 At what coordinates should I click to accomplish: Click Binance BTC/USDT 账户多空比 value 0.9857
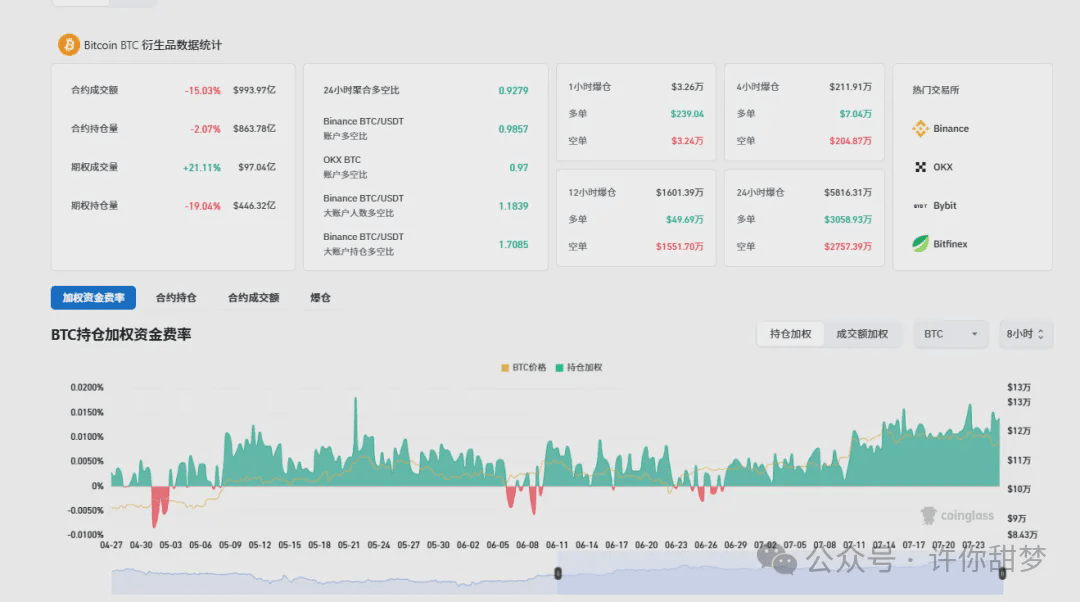tap(513, 129)
